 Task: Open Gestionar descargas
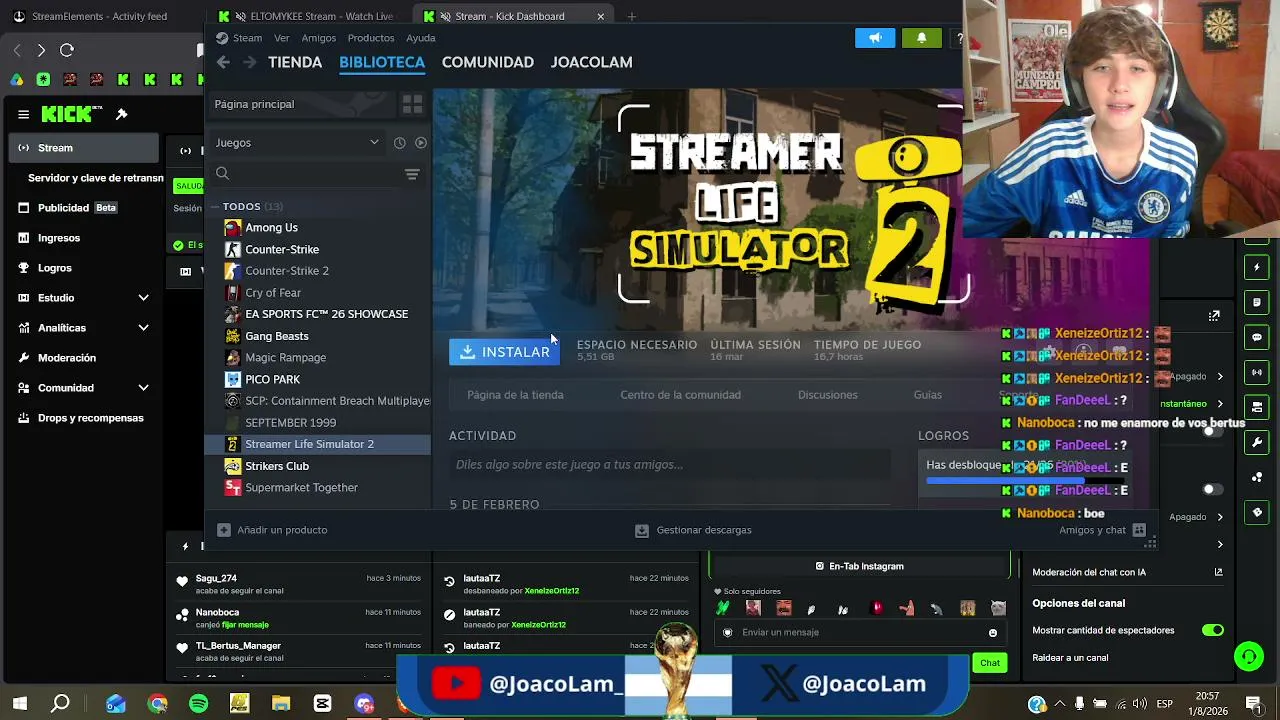tap(694, 530)
